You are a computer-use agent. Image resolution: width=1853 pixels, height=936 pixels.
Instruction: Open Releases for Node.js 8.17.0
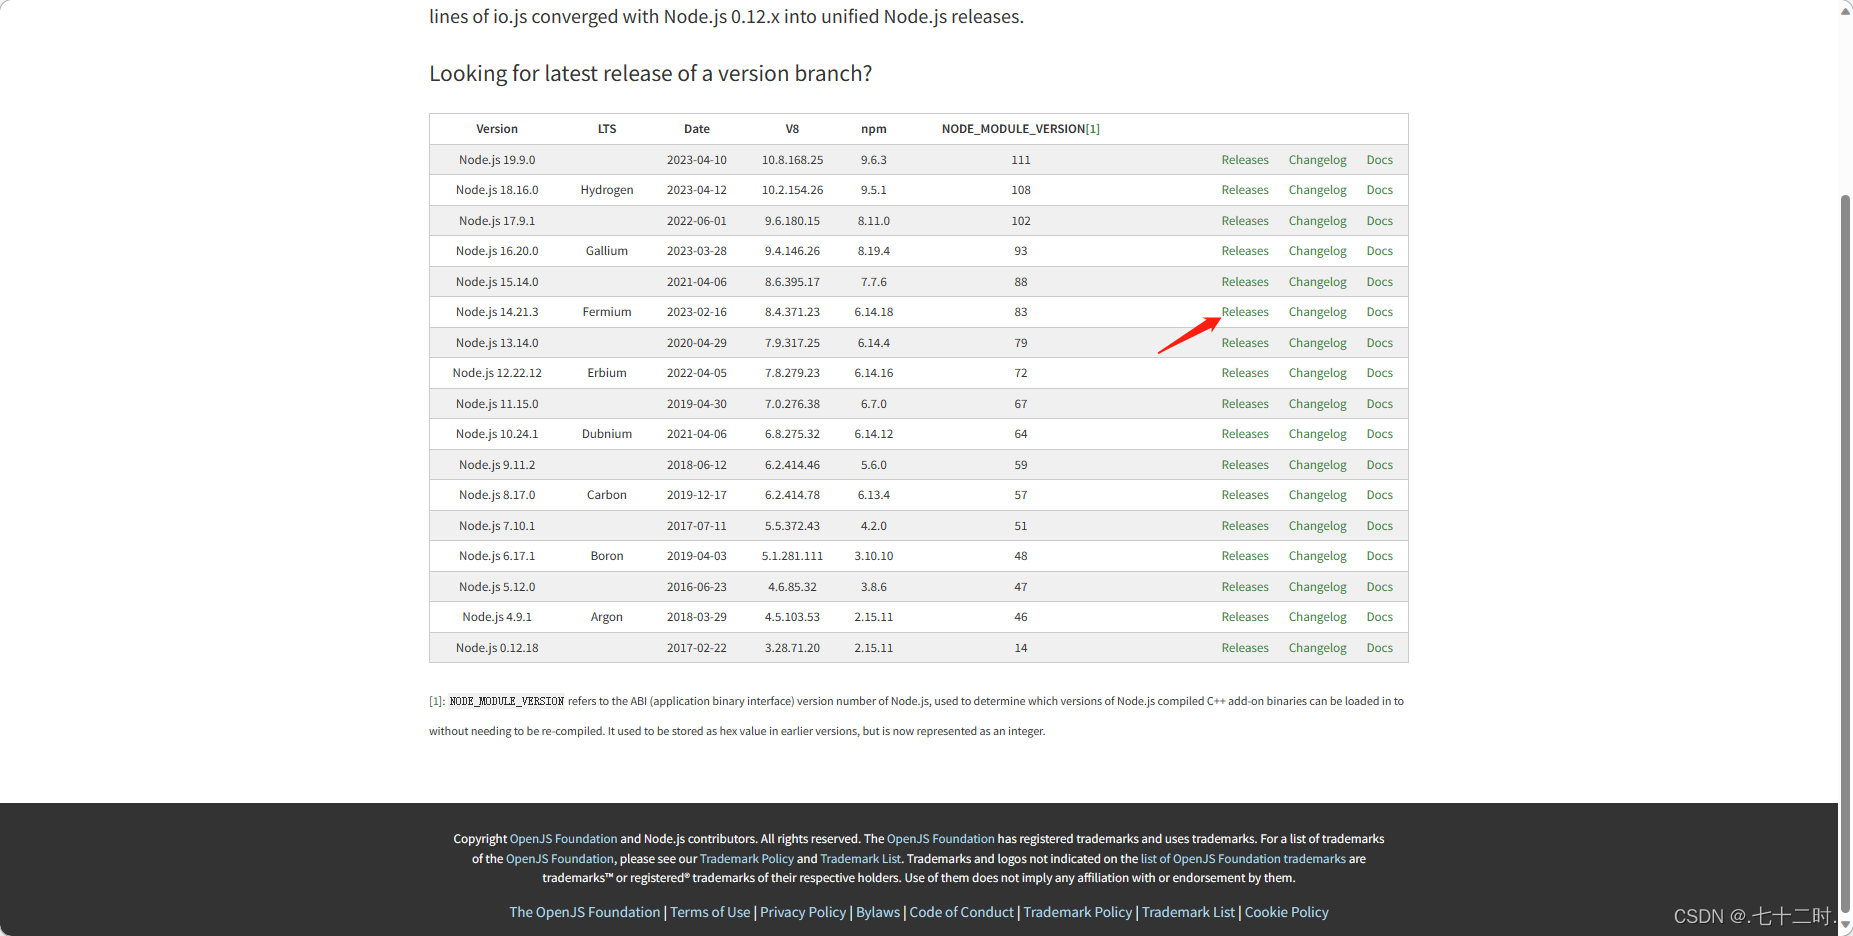pos(1244,495)
